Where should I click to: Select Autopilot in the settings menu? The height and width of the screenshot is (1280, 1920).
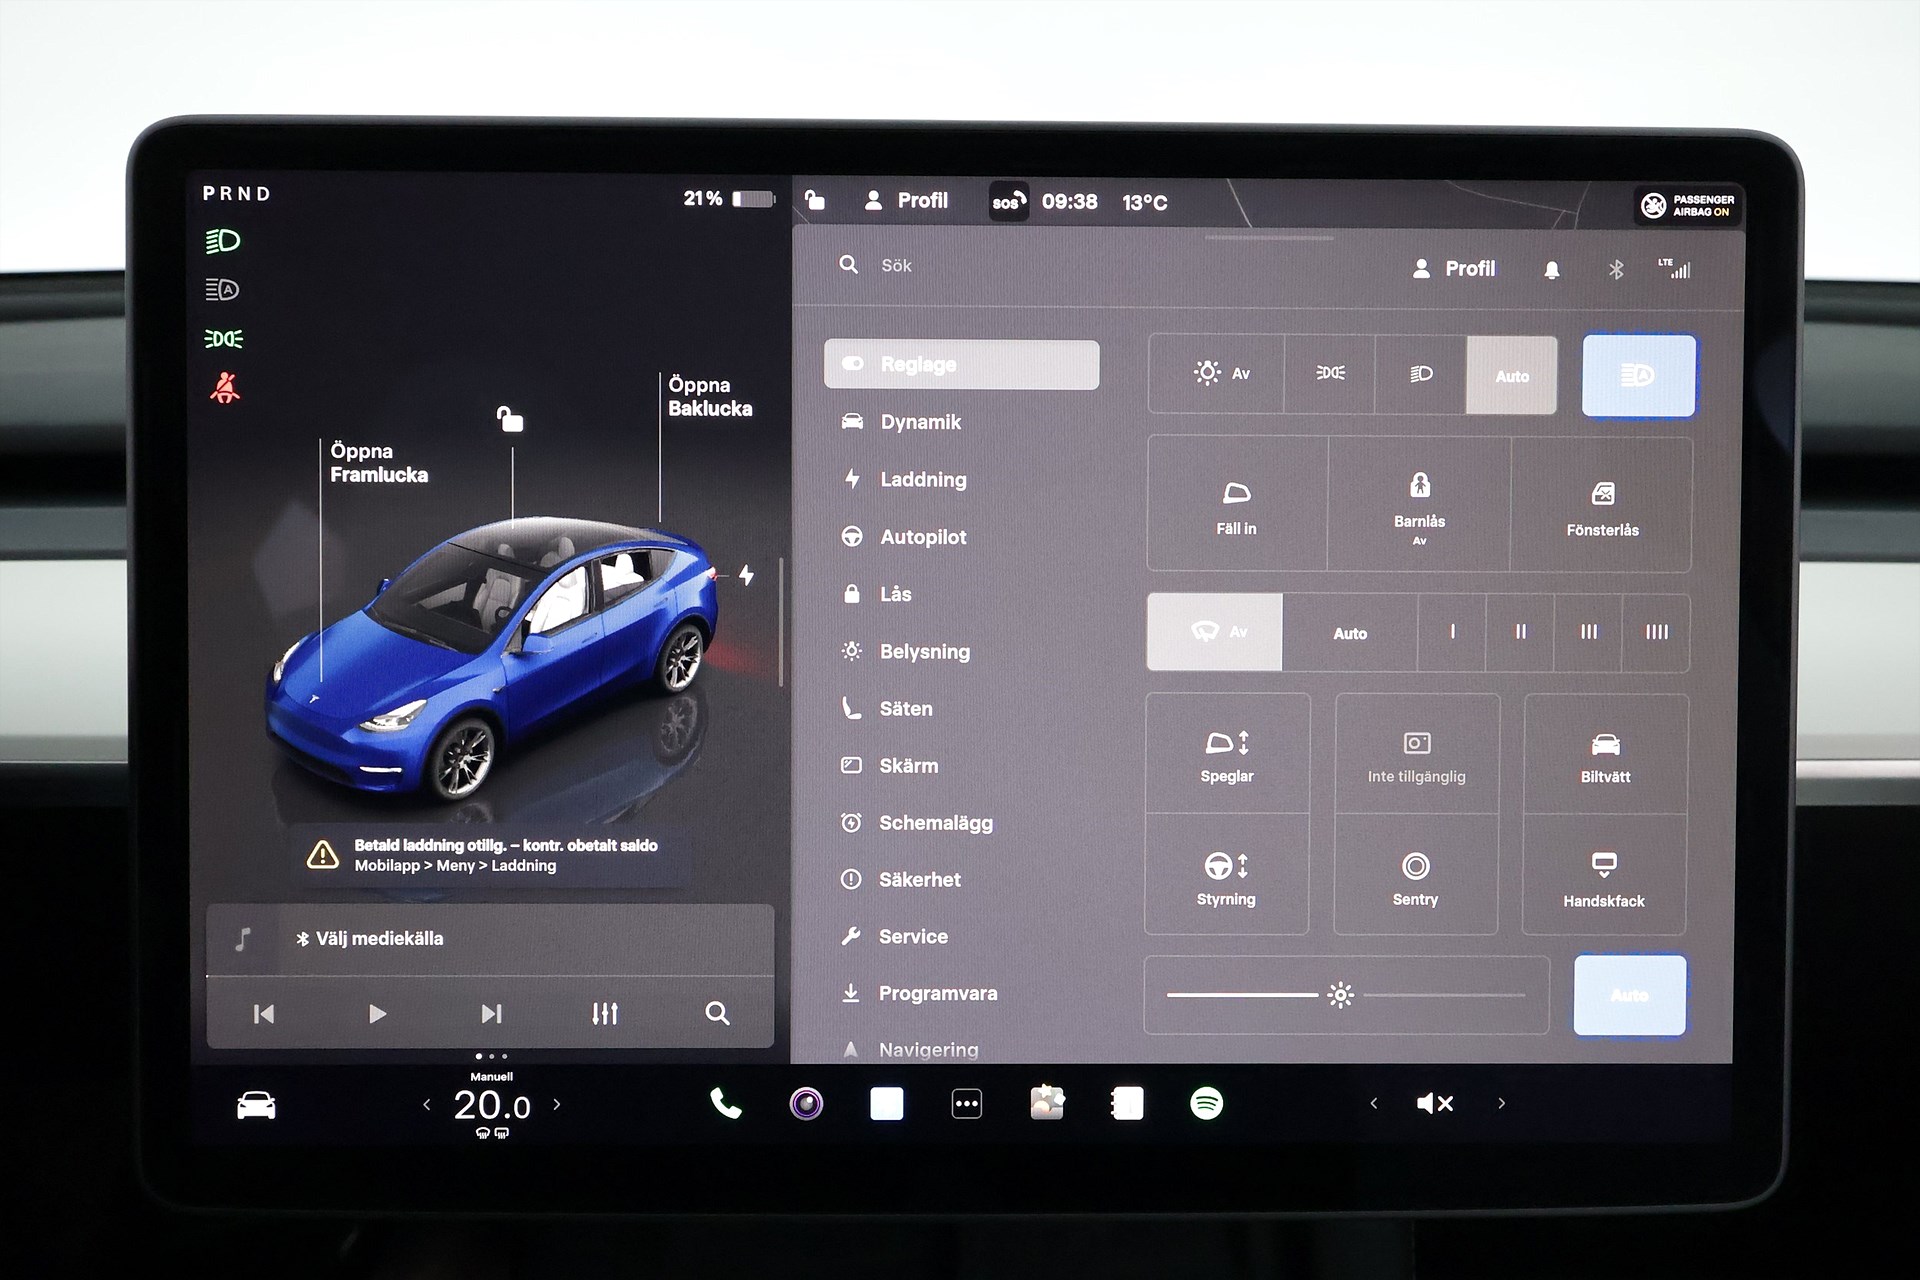pyautogui.click(x=922, y=537)
